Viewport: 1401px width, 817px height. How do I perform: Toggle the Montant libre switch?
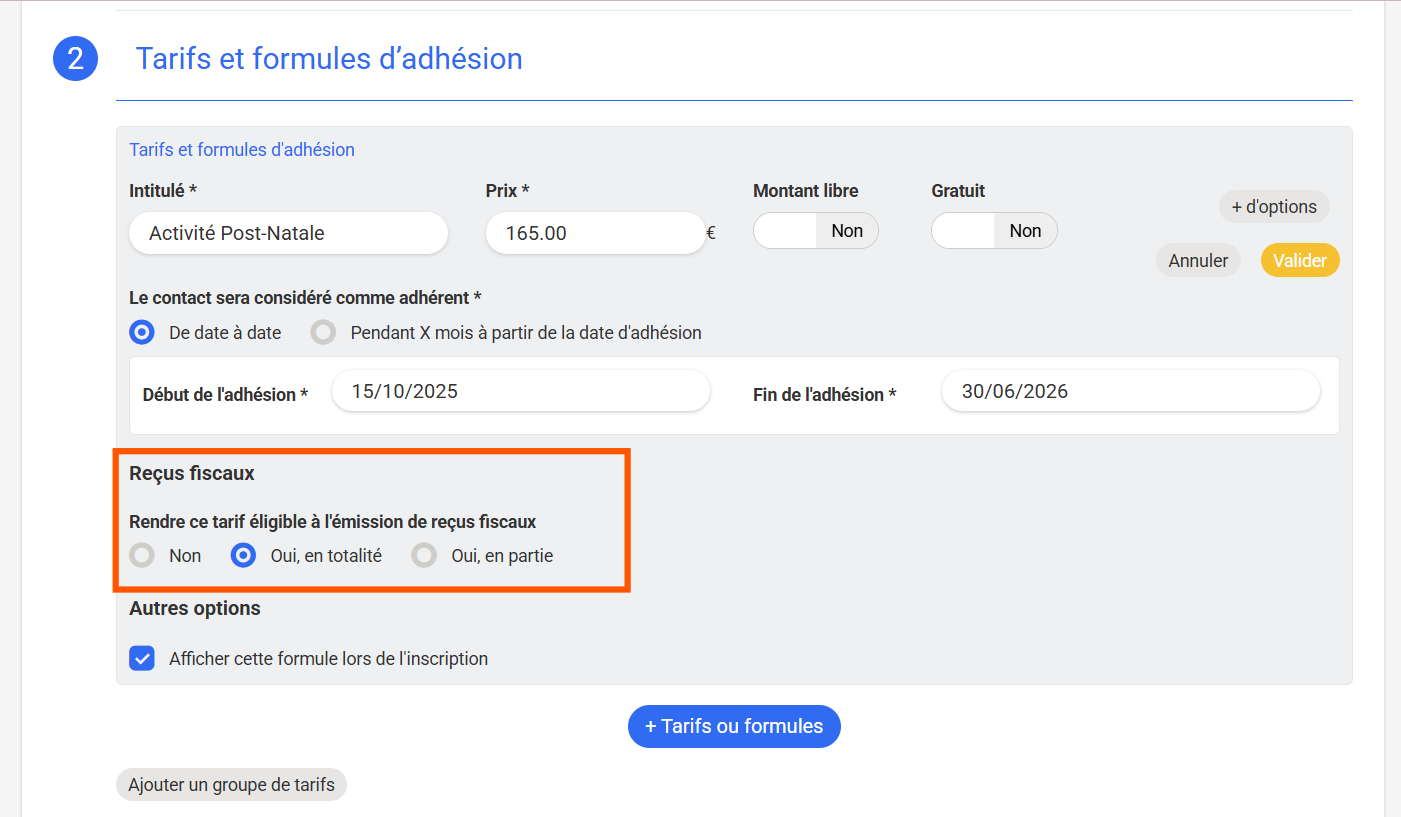(816, 231)
